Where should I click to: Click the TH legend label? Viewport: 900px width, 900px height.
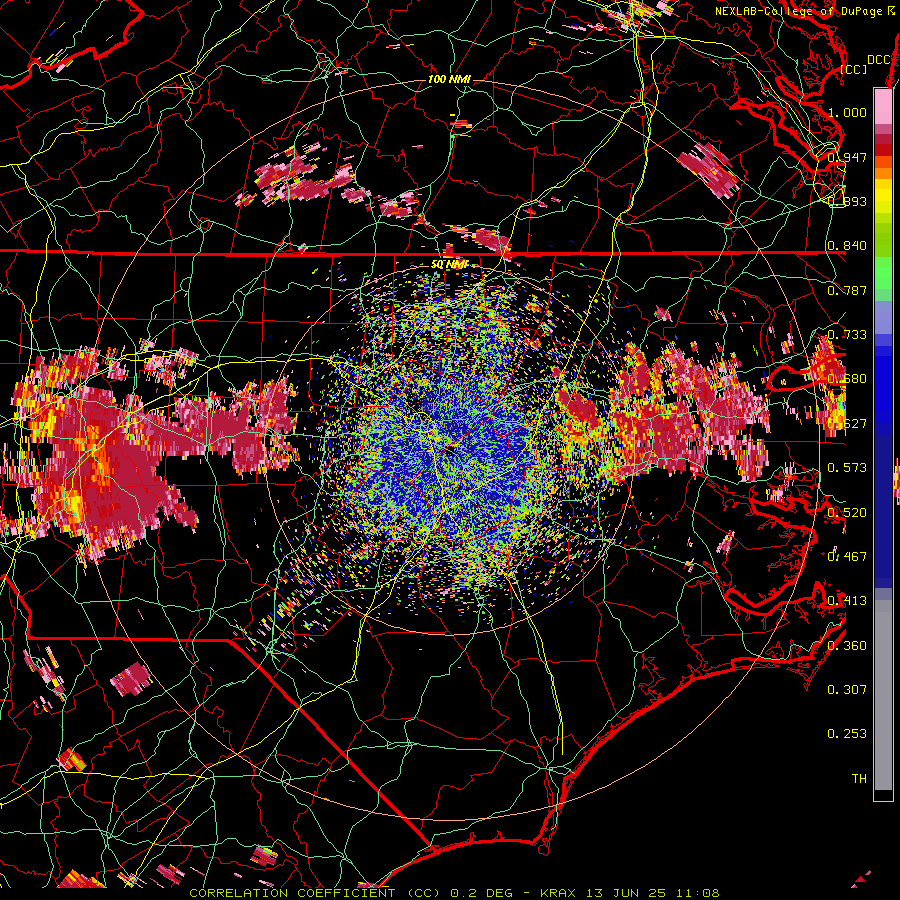859,778
